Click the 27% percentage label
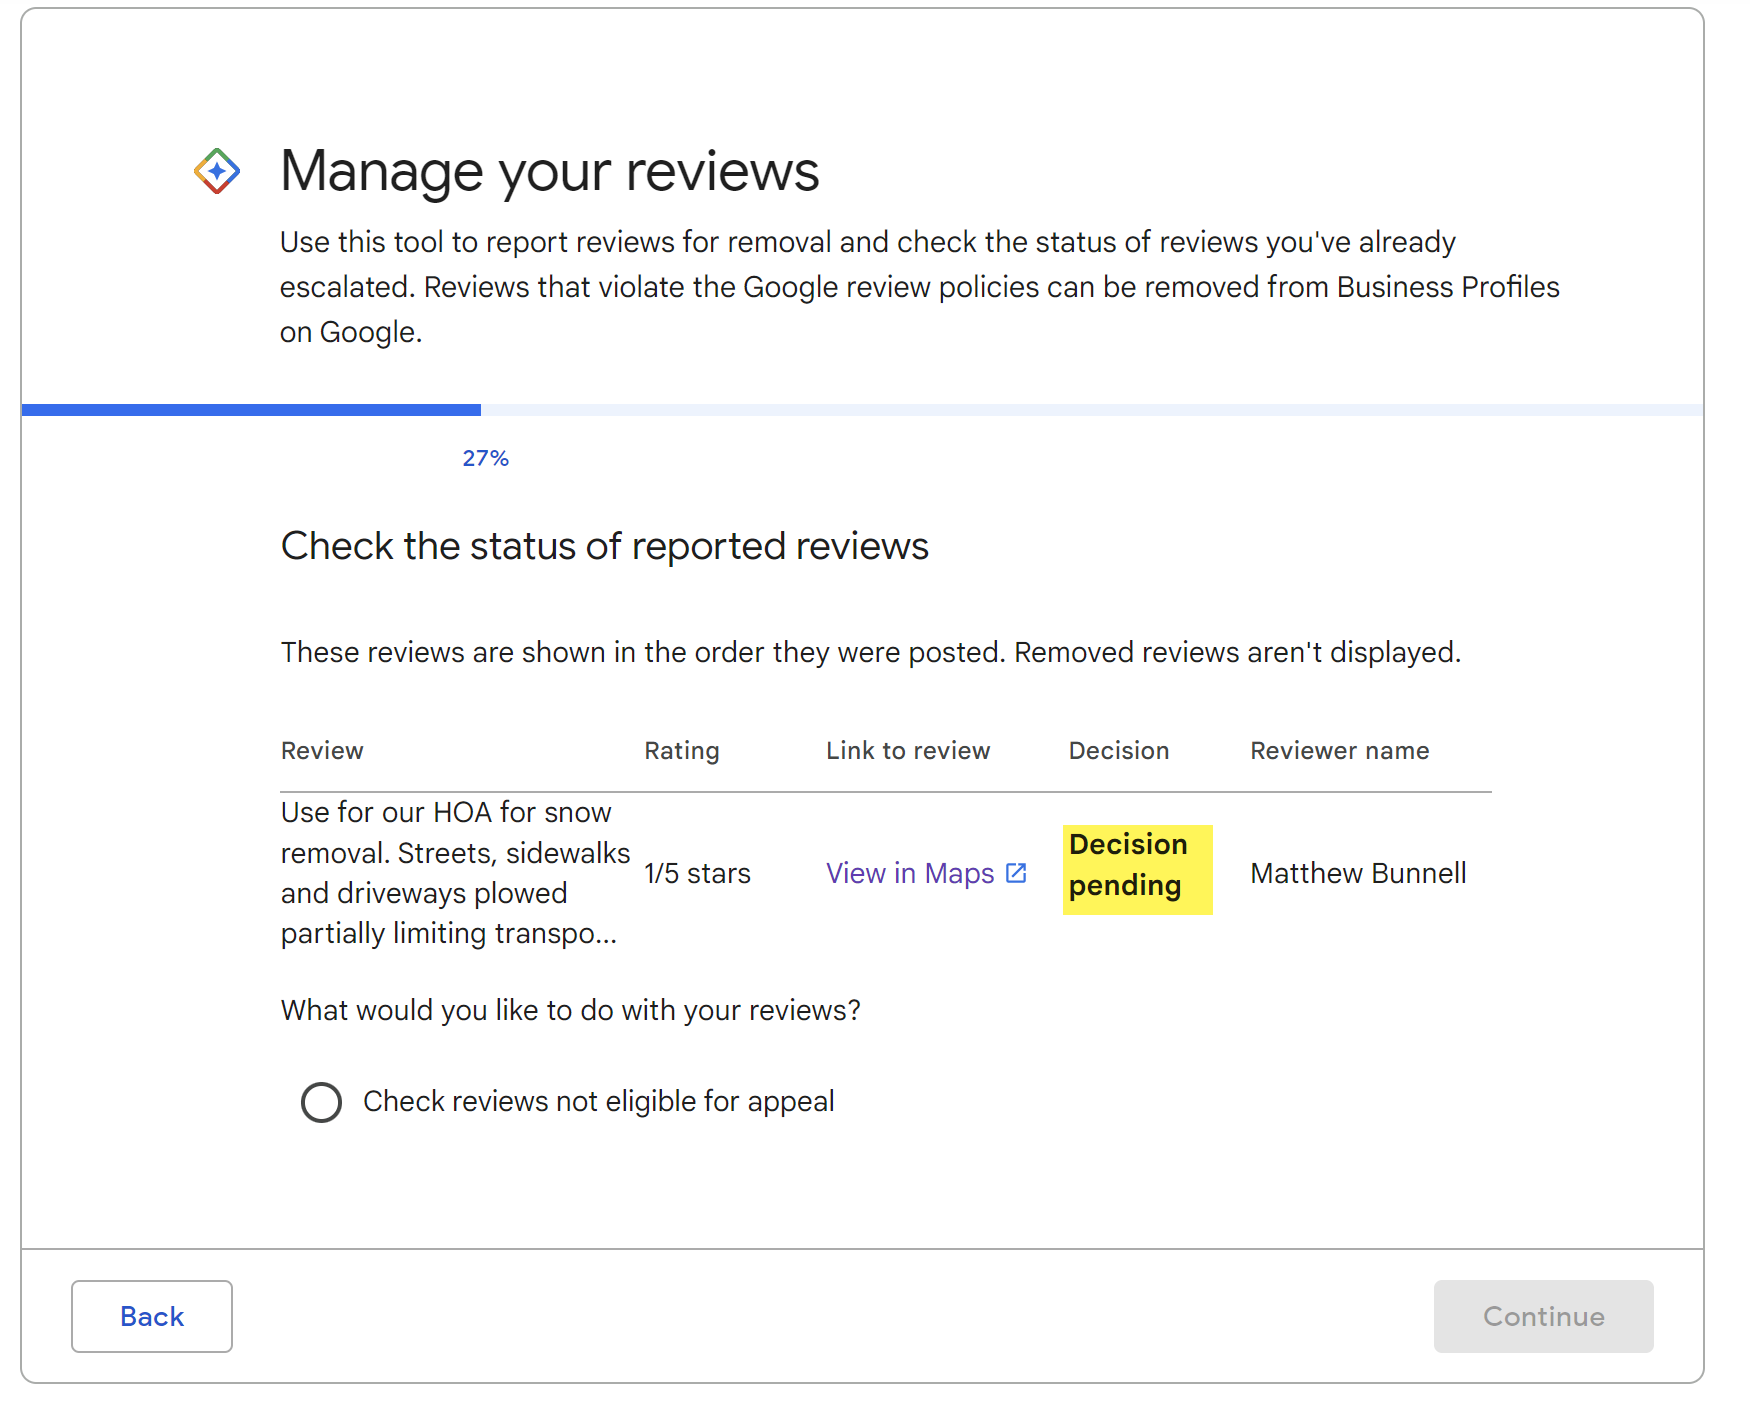Image resolution: width=1750 pixels, height=1402 pixels. (484, 458)
